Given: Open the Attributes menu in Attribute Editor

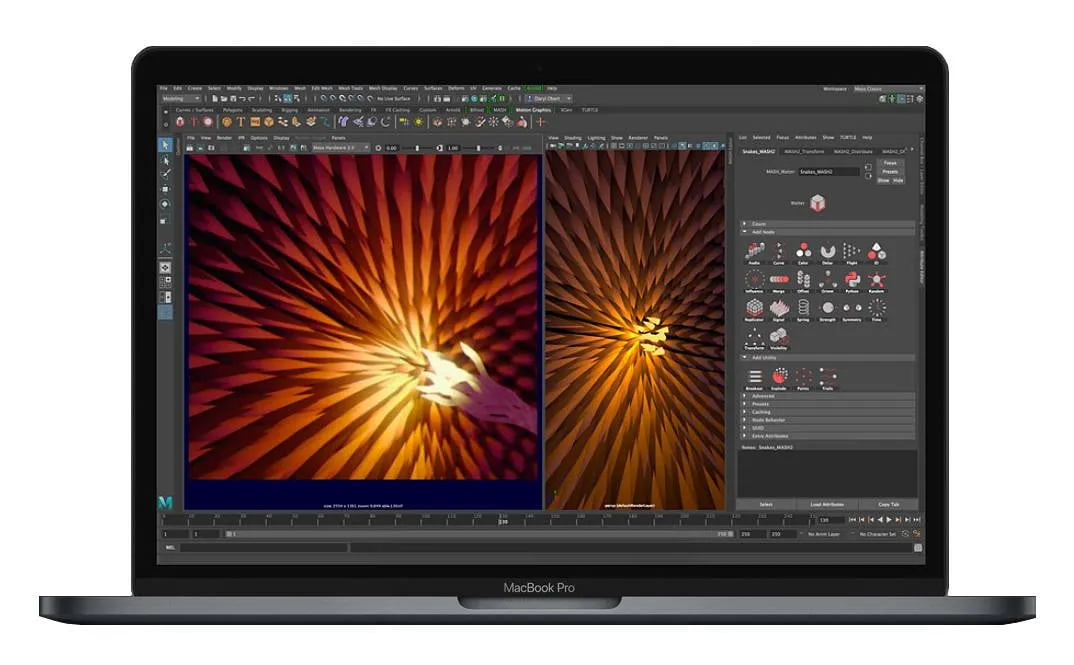Looking at the screenshot, I should coord(806,138).
